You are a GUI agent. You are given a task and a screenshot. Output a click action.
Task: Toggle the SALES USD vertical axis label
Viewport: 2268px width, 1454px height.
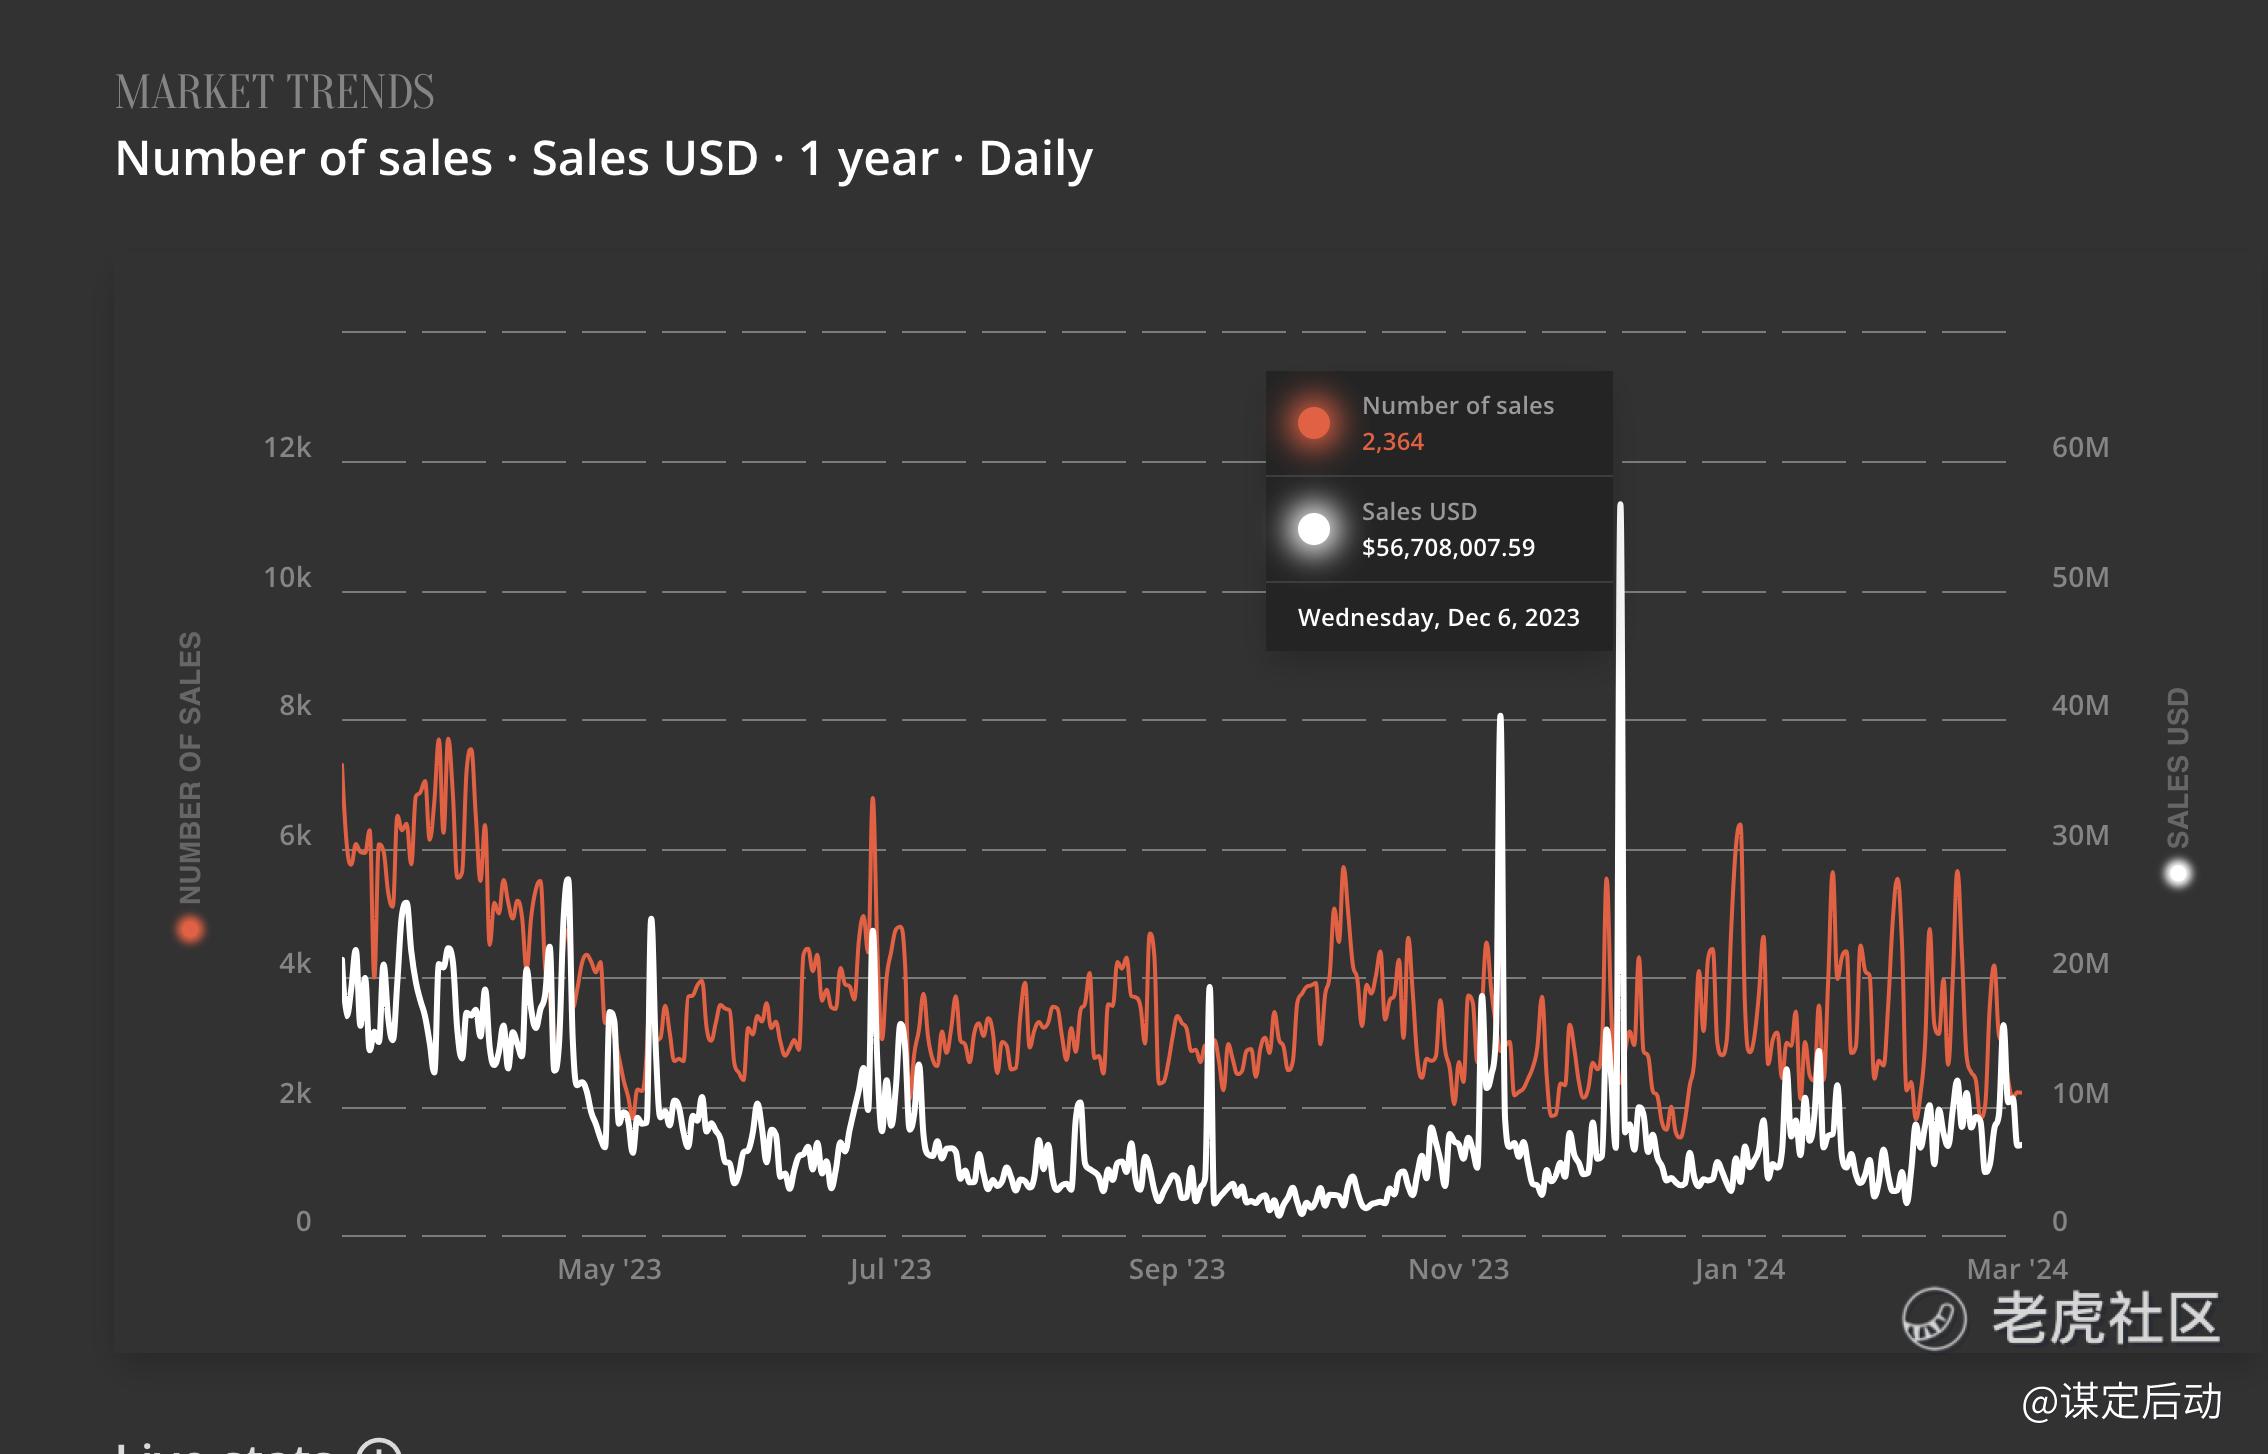[2178, 767]
